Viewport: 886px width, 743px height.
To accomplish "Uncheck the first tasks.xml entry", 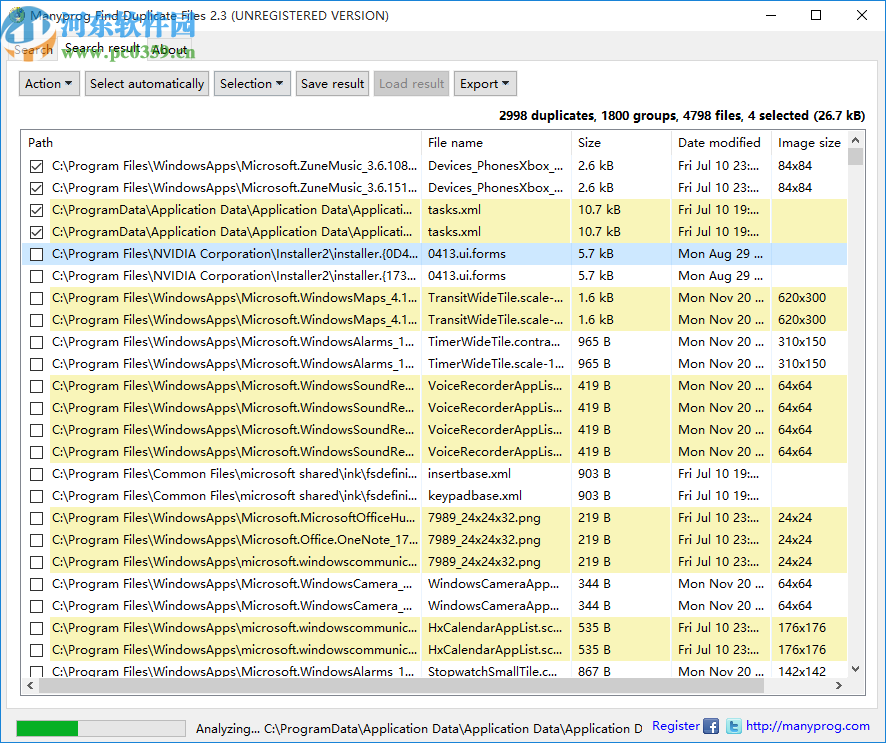I will (x=36, y=210).
